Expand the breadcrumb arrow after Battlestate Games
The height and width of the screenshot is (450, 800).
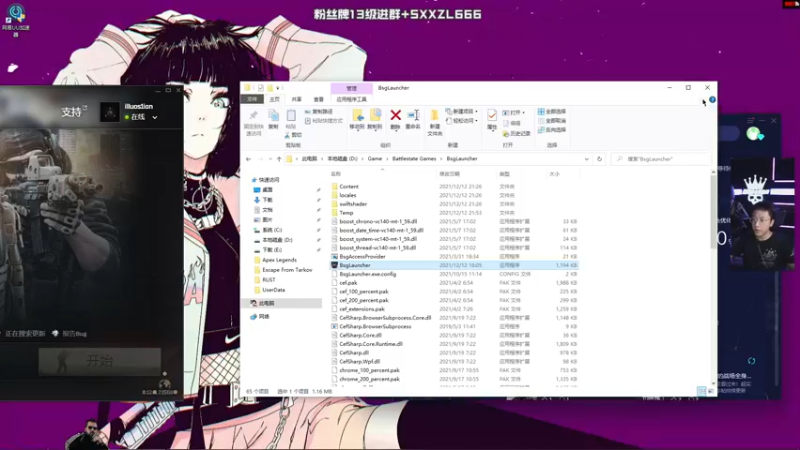point(441,159)
